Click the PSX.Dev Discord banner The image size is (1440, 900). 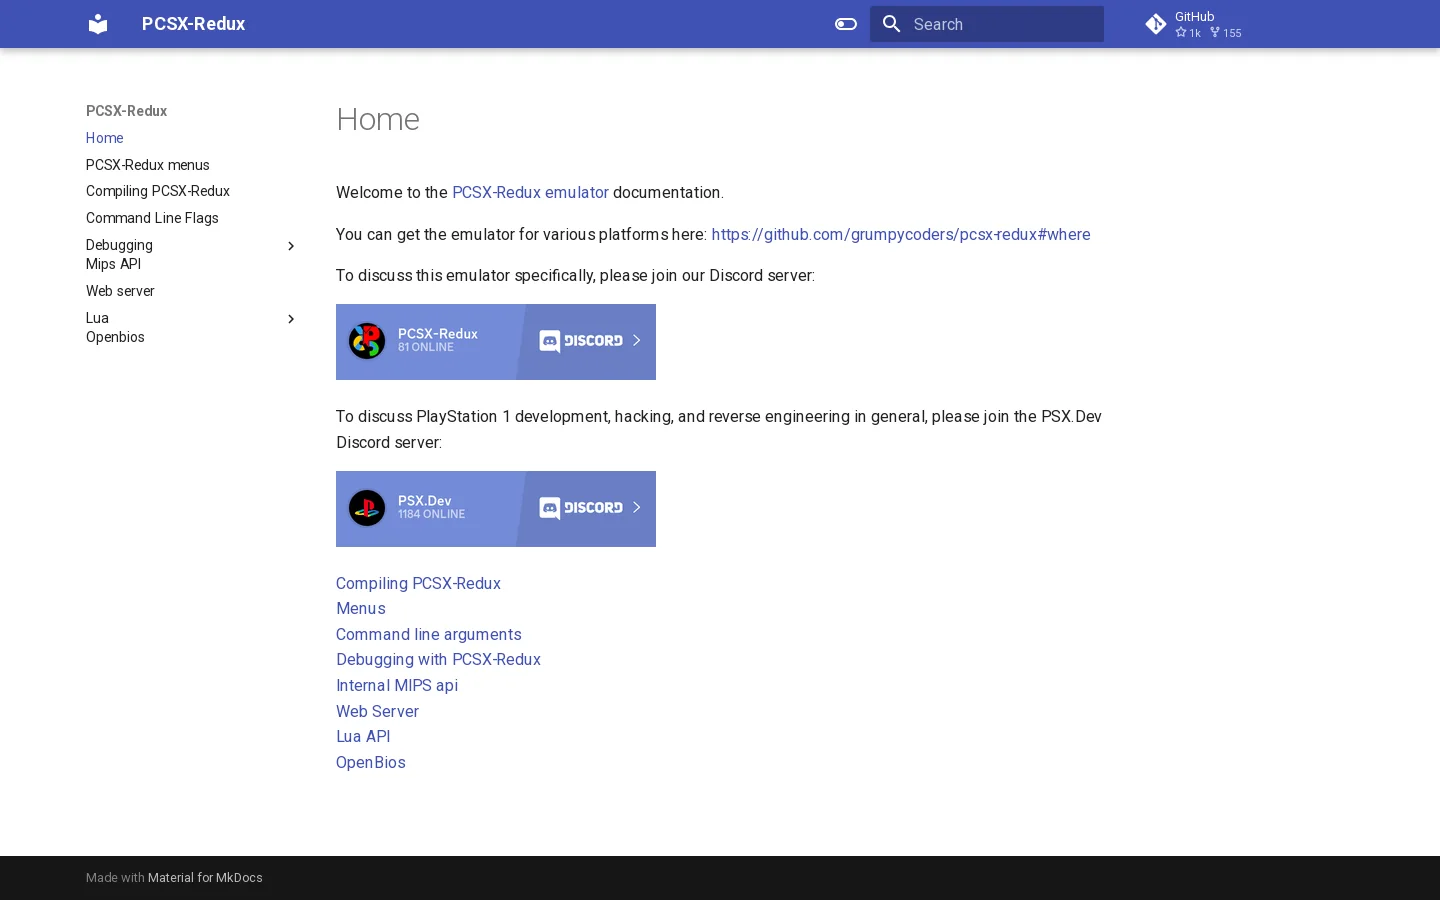(496, 509)
